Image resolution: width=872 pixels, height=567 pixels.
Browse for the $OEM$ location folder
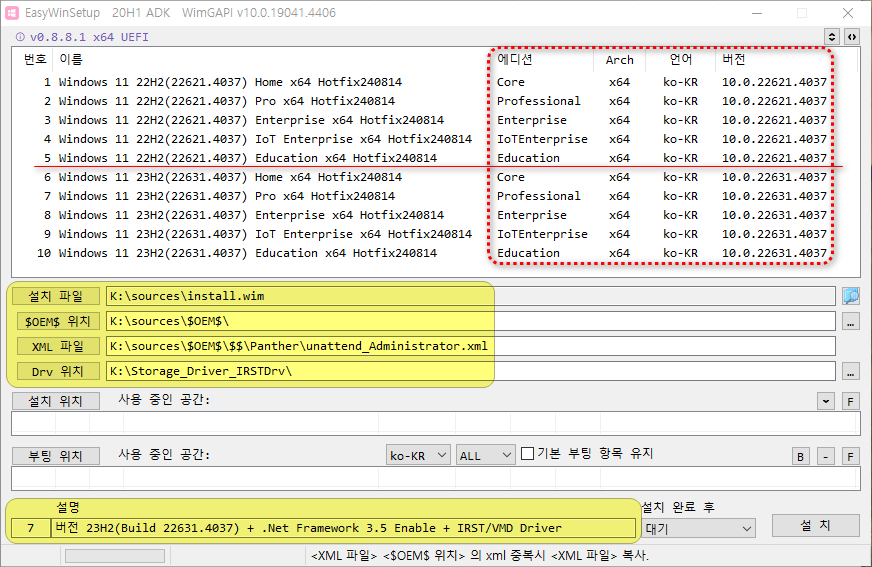click(x=850, y=321)
